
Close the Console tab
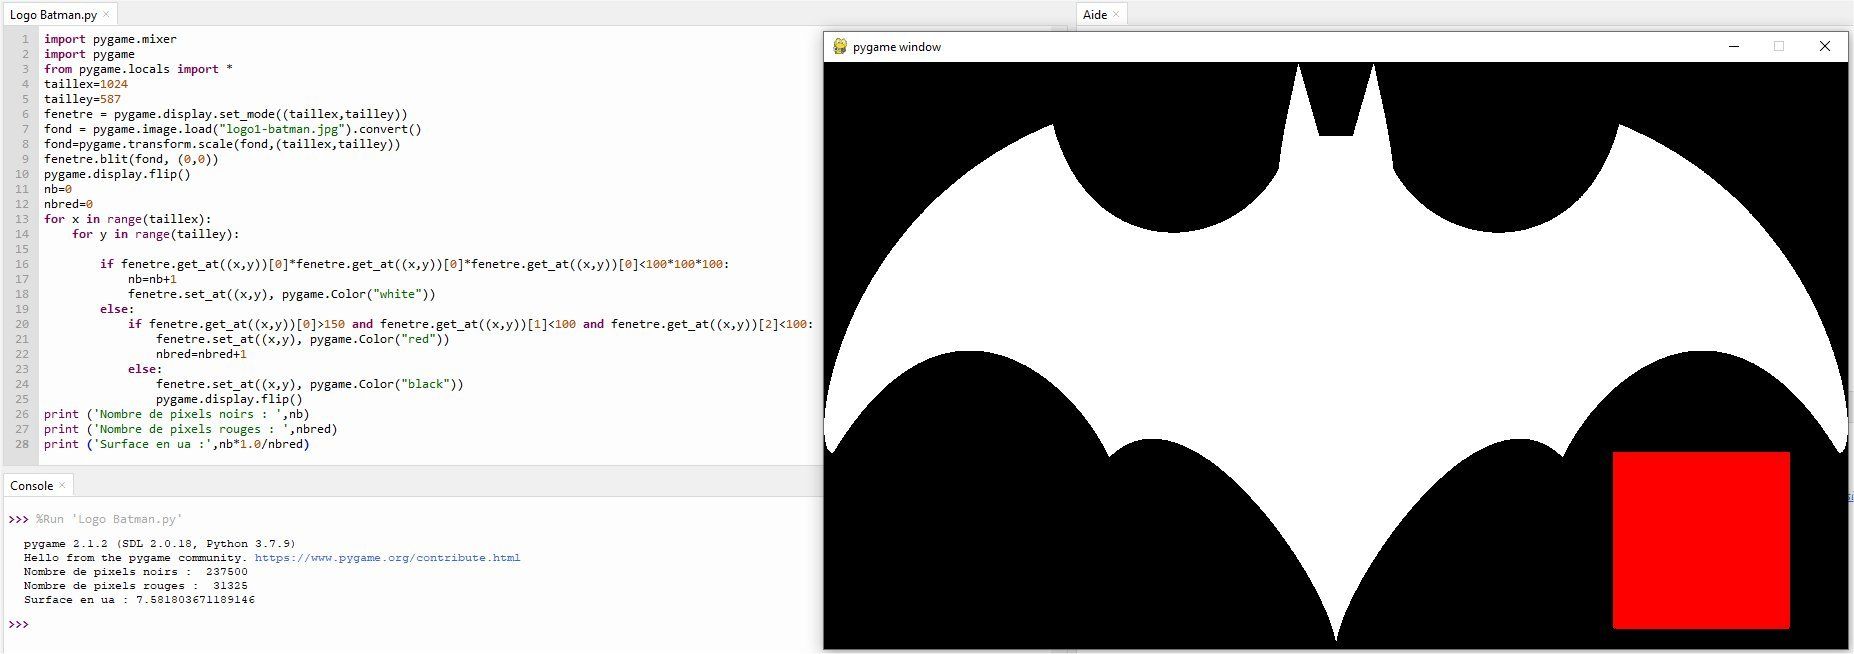click(62, 485)
